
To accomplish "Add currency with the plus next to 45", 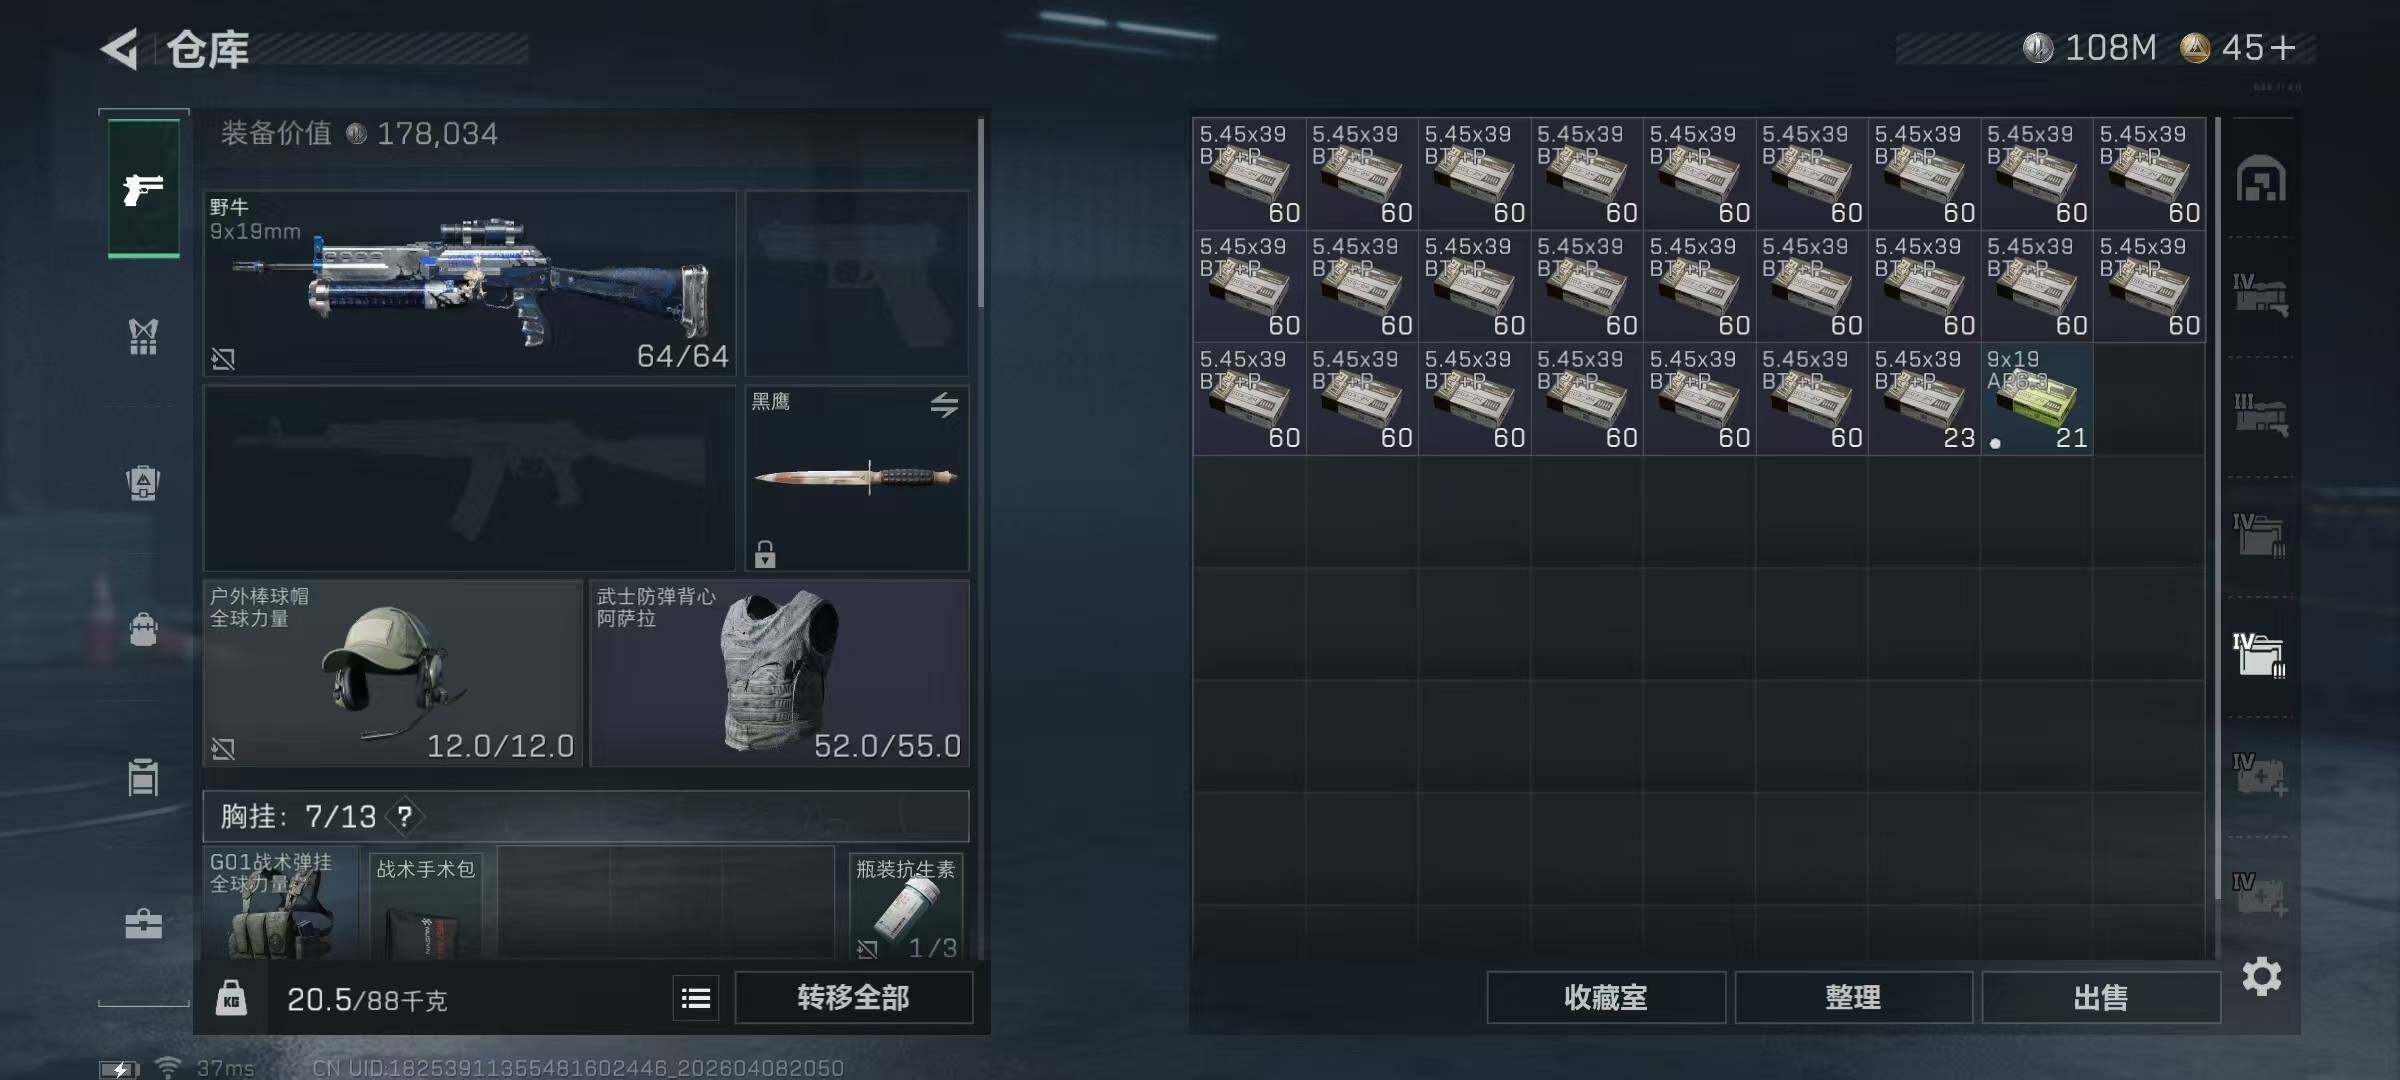I will 2282,47.
